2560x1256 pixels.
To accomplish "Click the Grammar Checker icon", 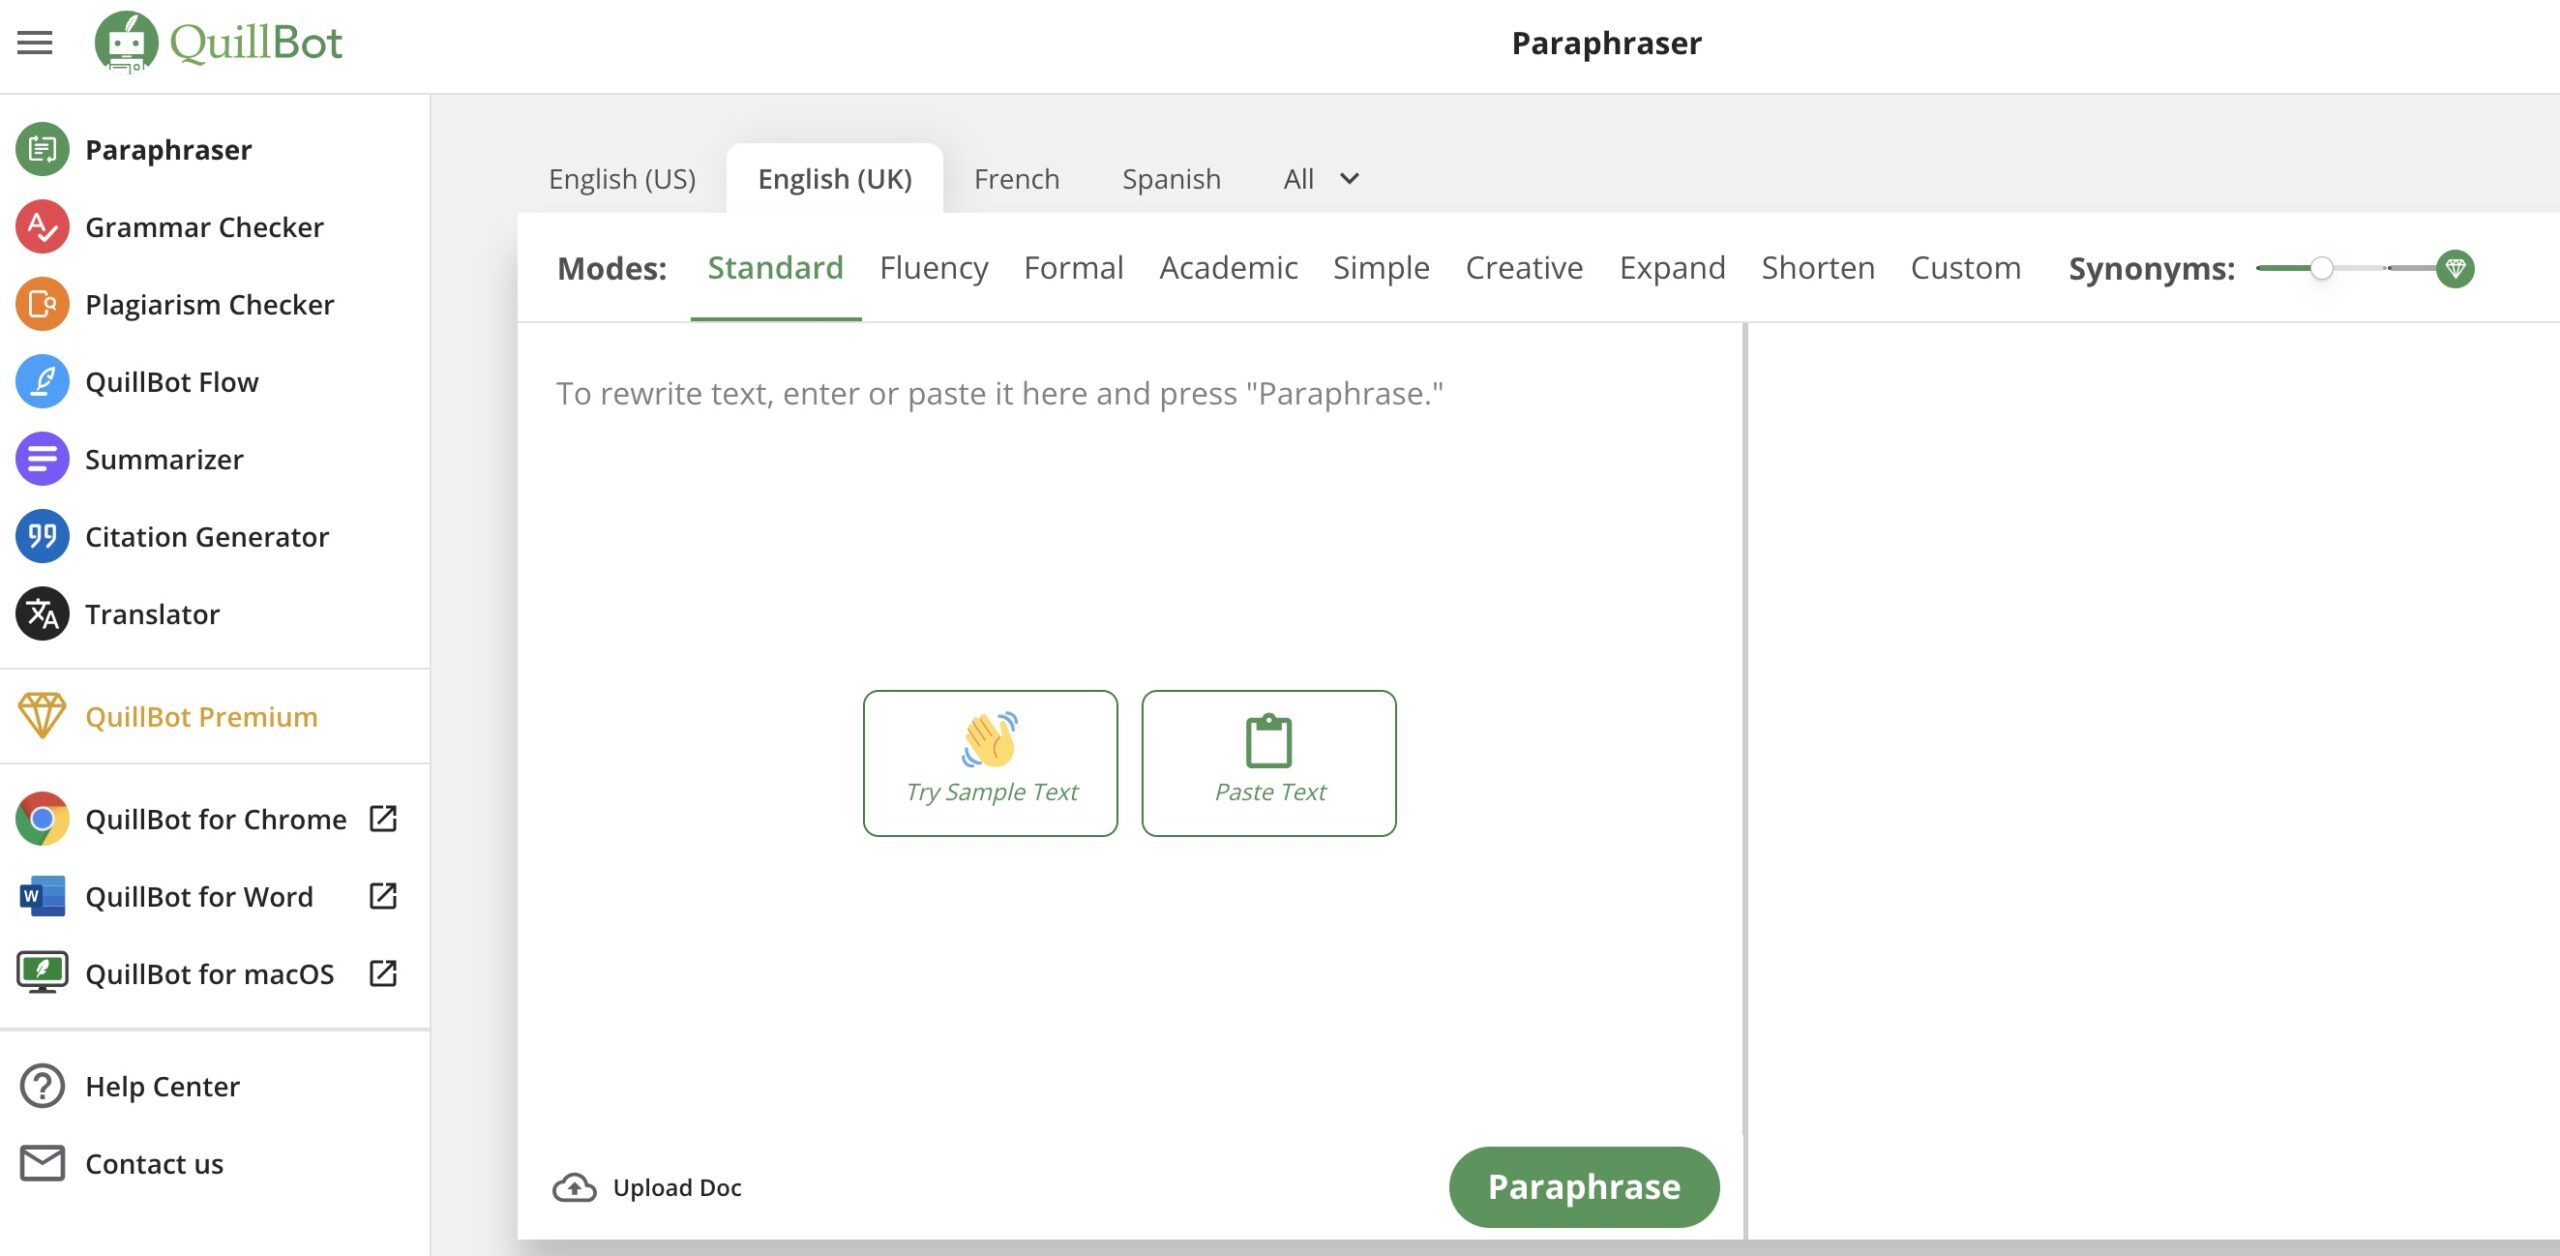I will point(42,227).
